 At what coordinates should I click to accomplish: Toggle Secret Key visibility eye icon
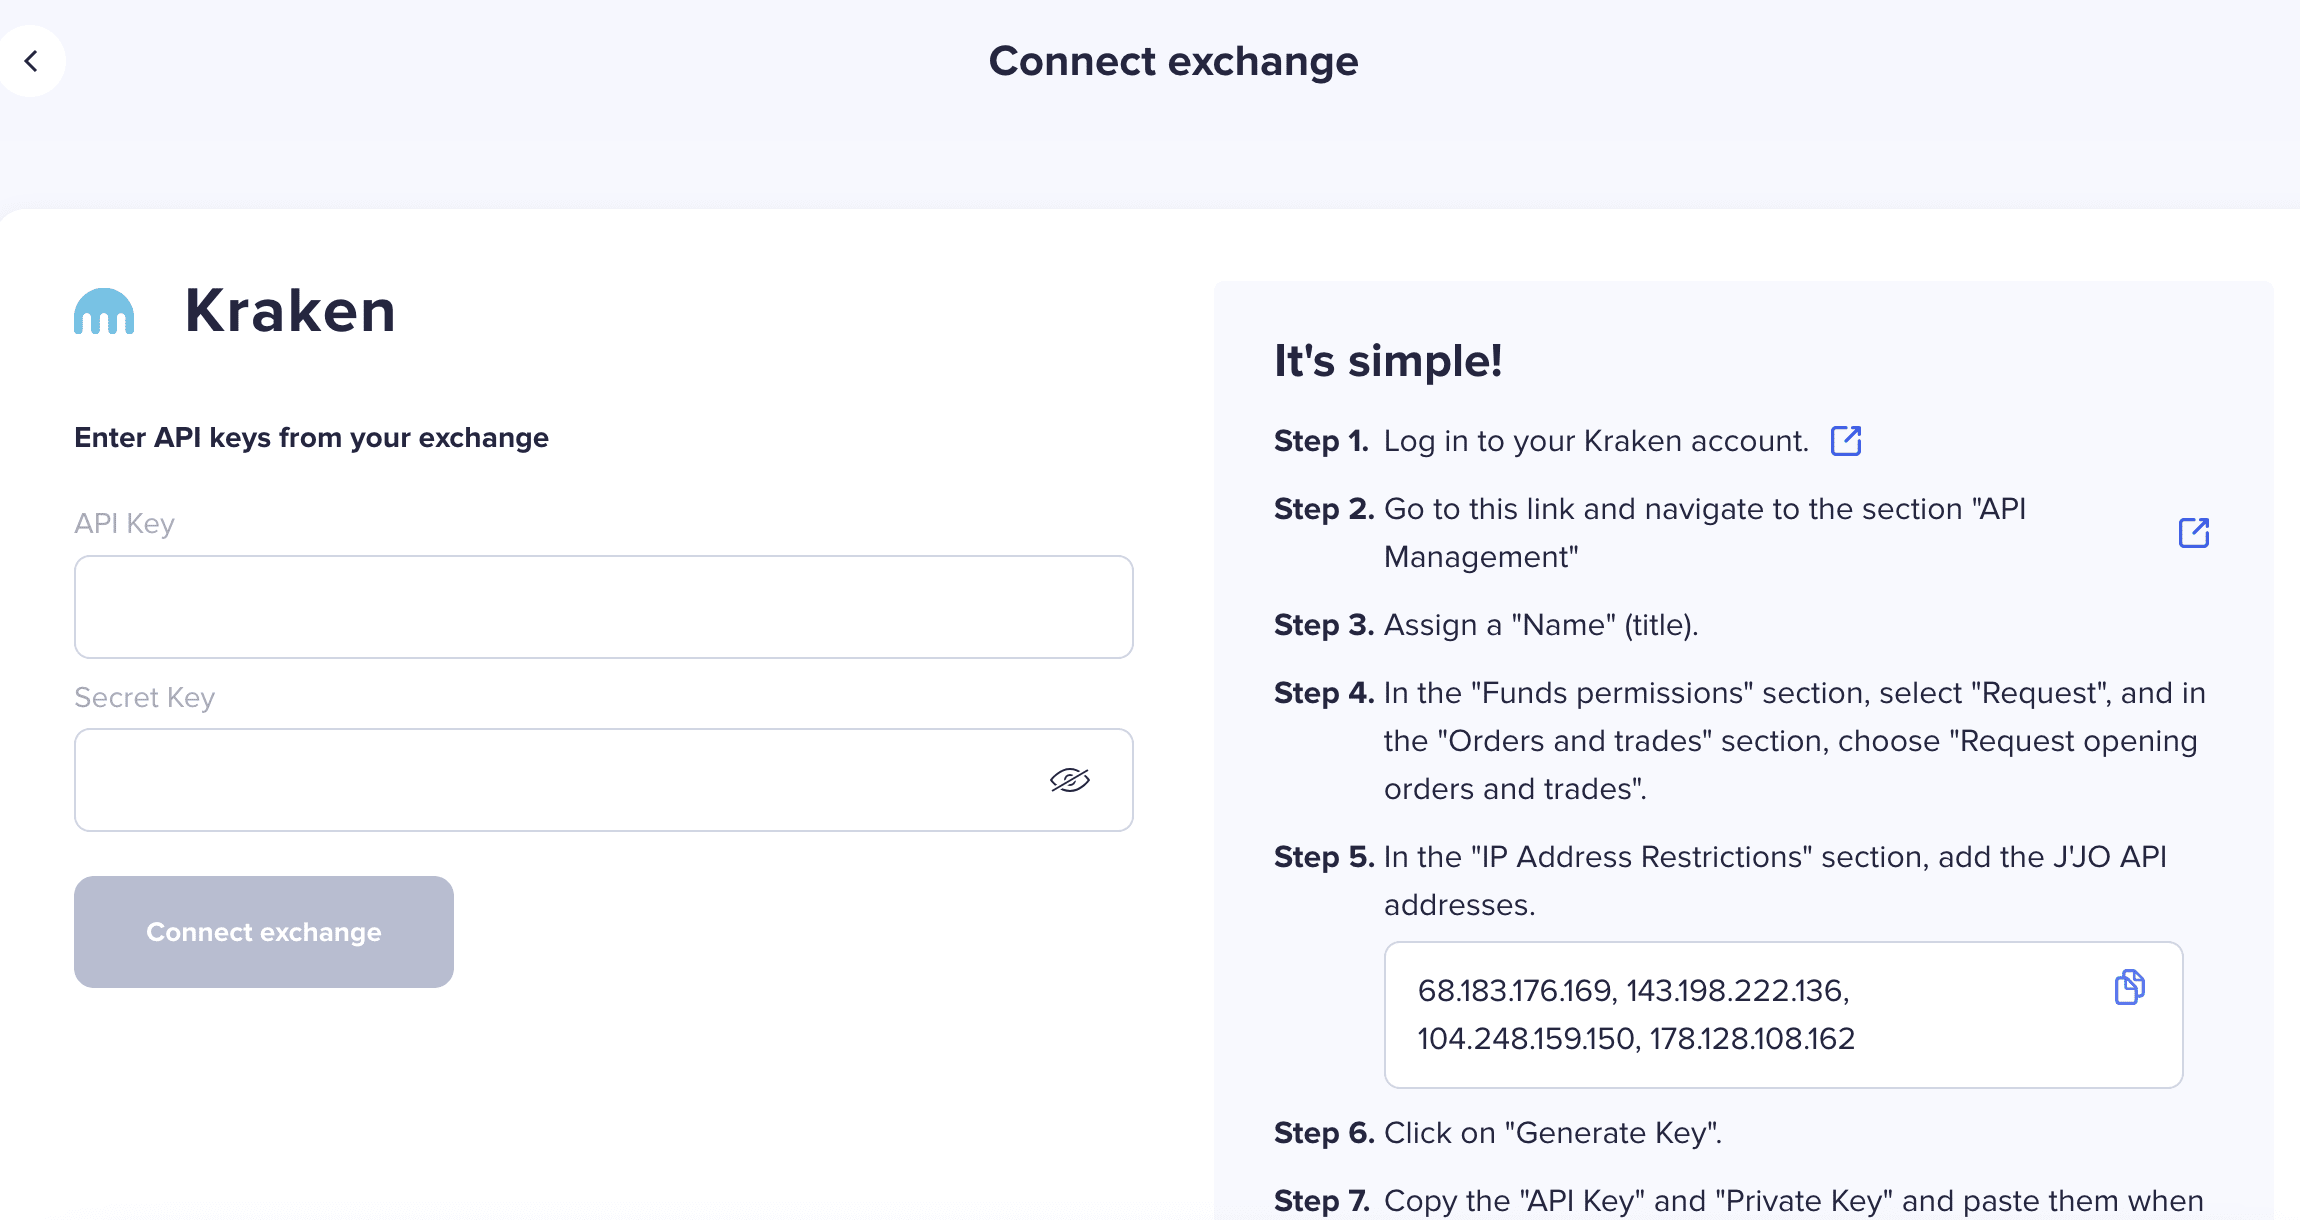click(1070, 780)
